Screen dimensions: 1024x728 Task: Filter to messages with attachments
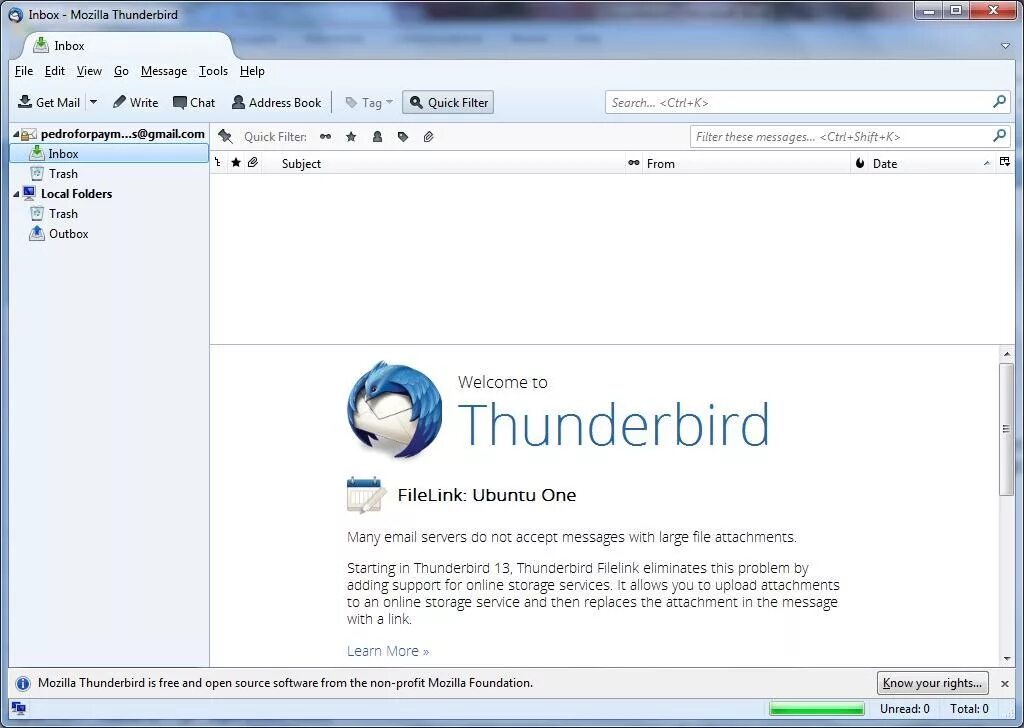click(x=428, y=136)
